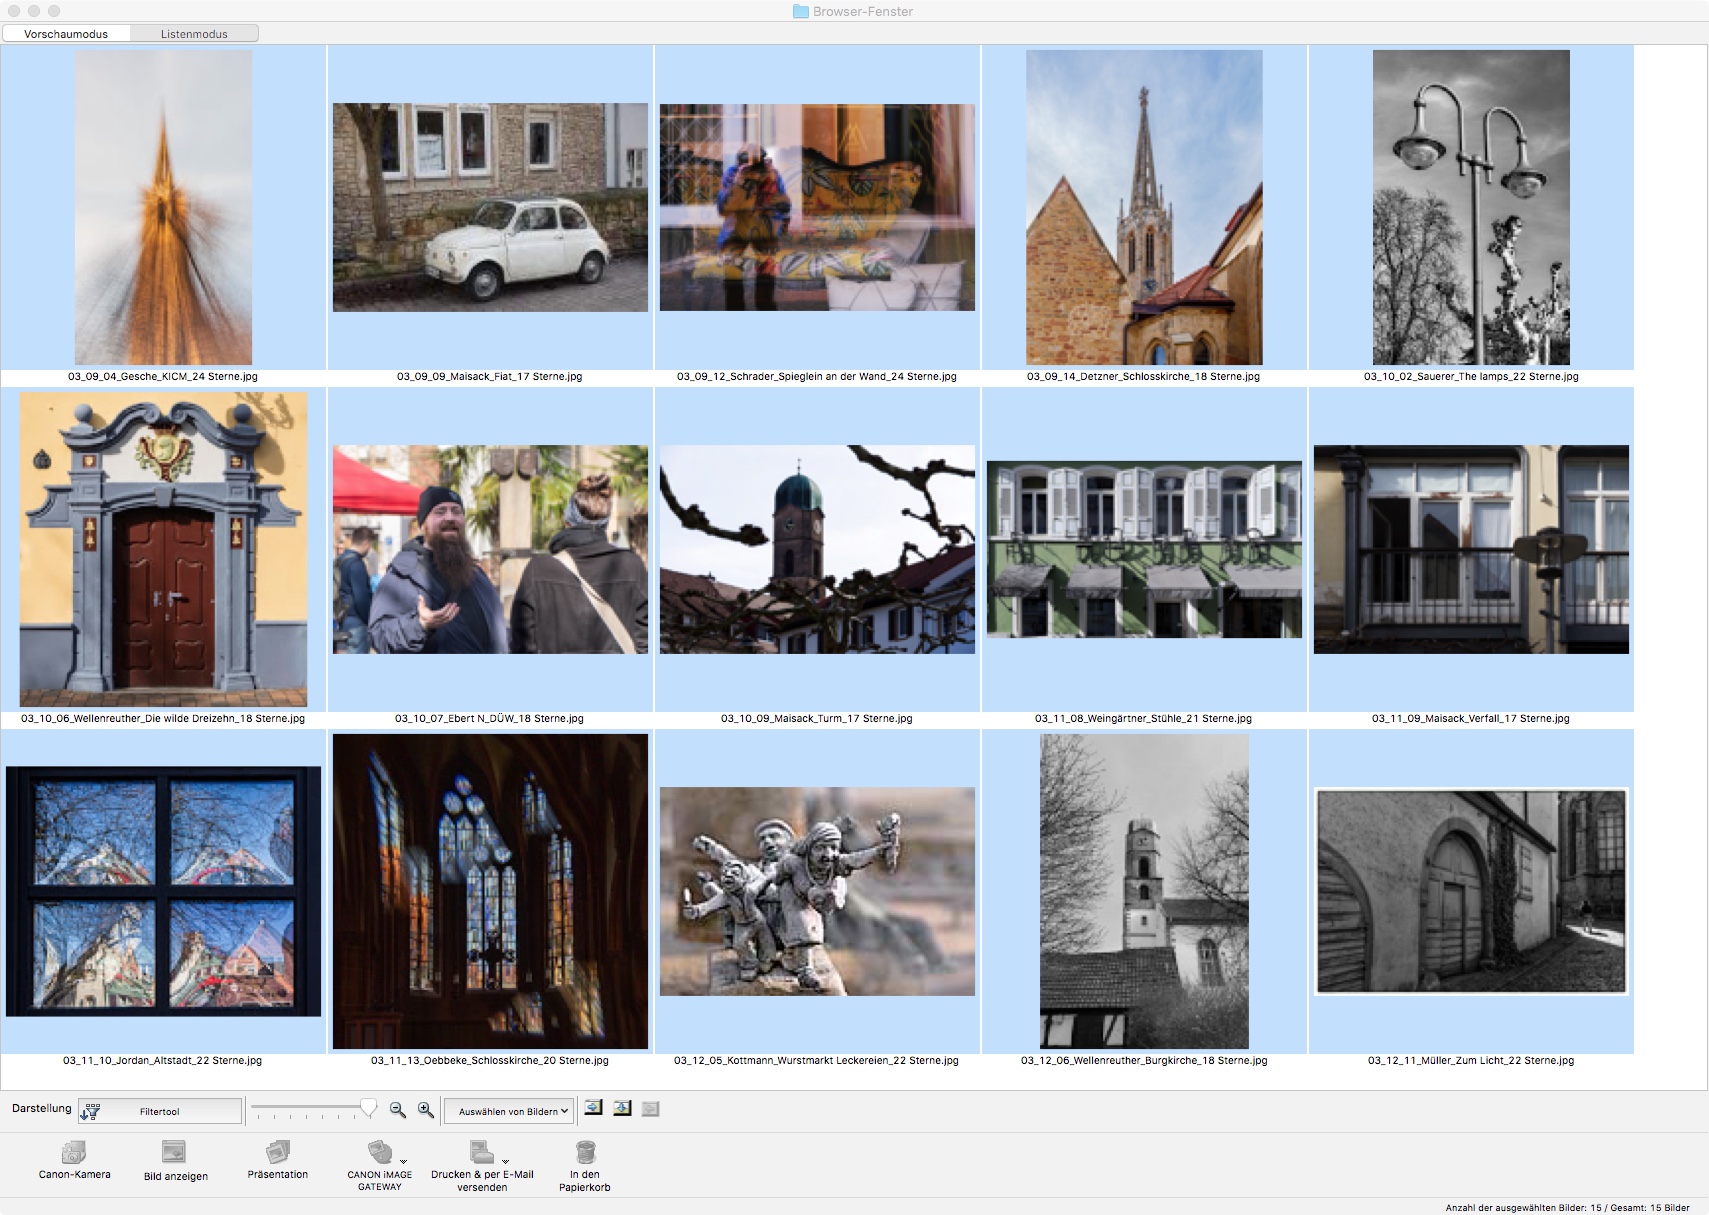
Task: Switch to the Vorschaumodus tab
Action: pos(66,34)
